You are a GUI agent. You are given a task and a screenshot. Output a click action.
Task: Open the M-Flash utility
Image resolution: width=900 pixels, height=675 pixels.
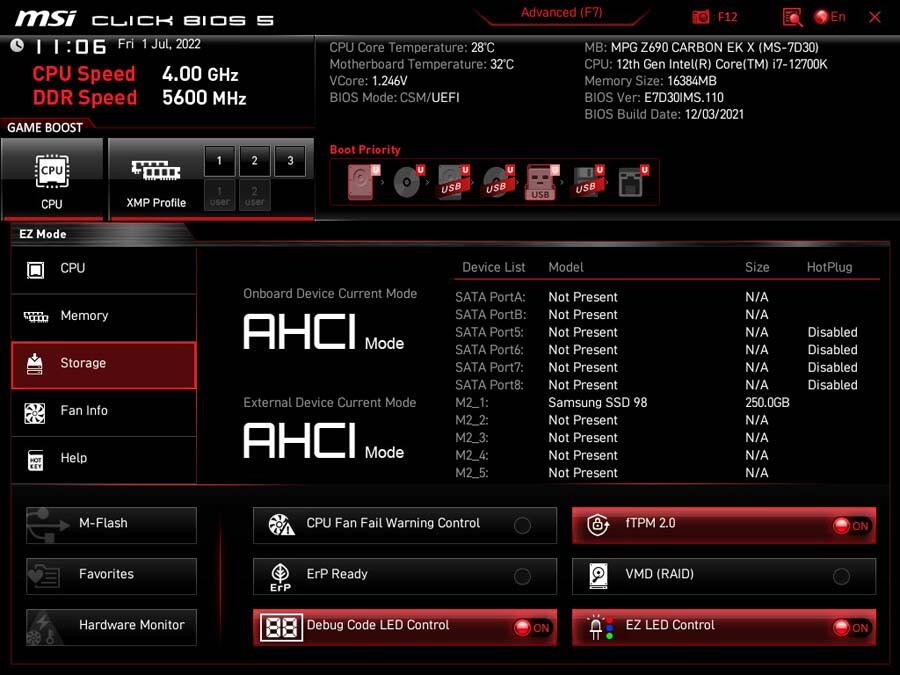tap(111, 524)
